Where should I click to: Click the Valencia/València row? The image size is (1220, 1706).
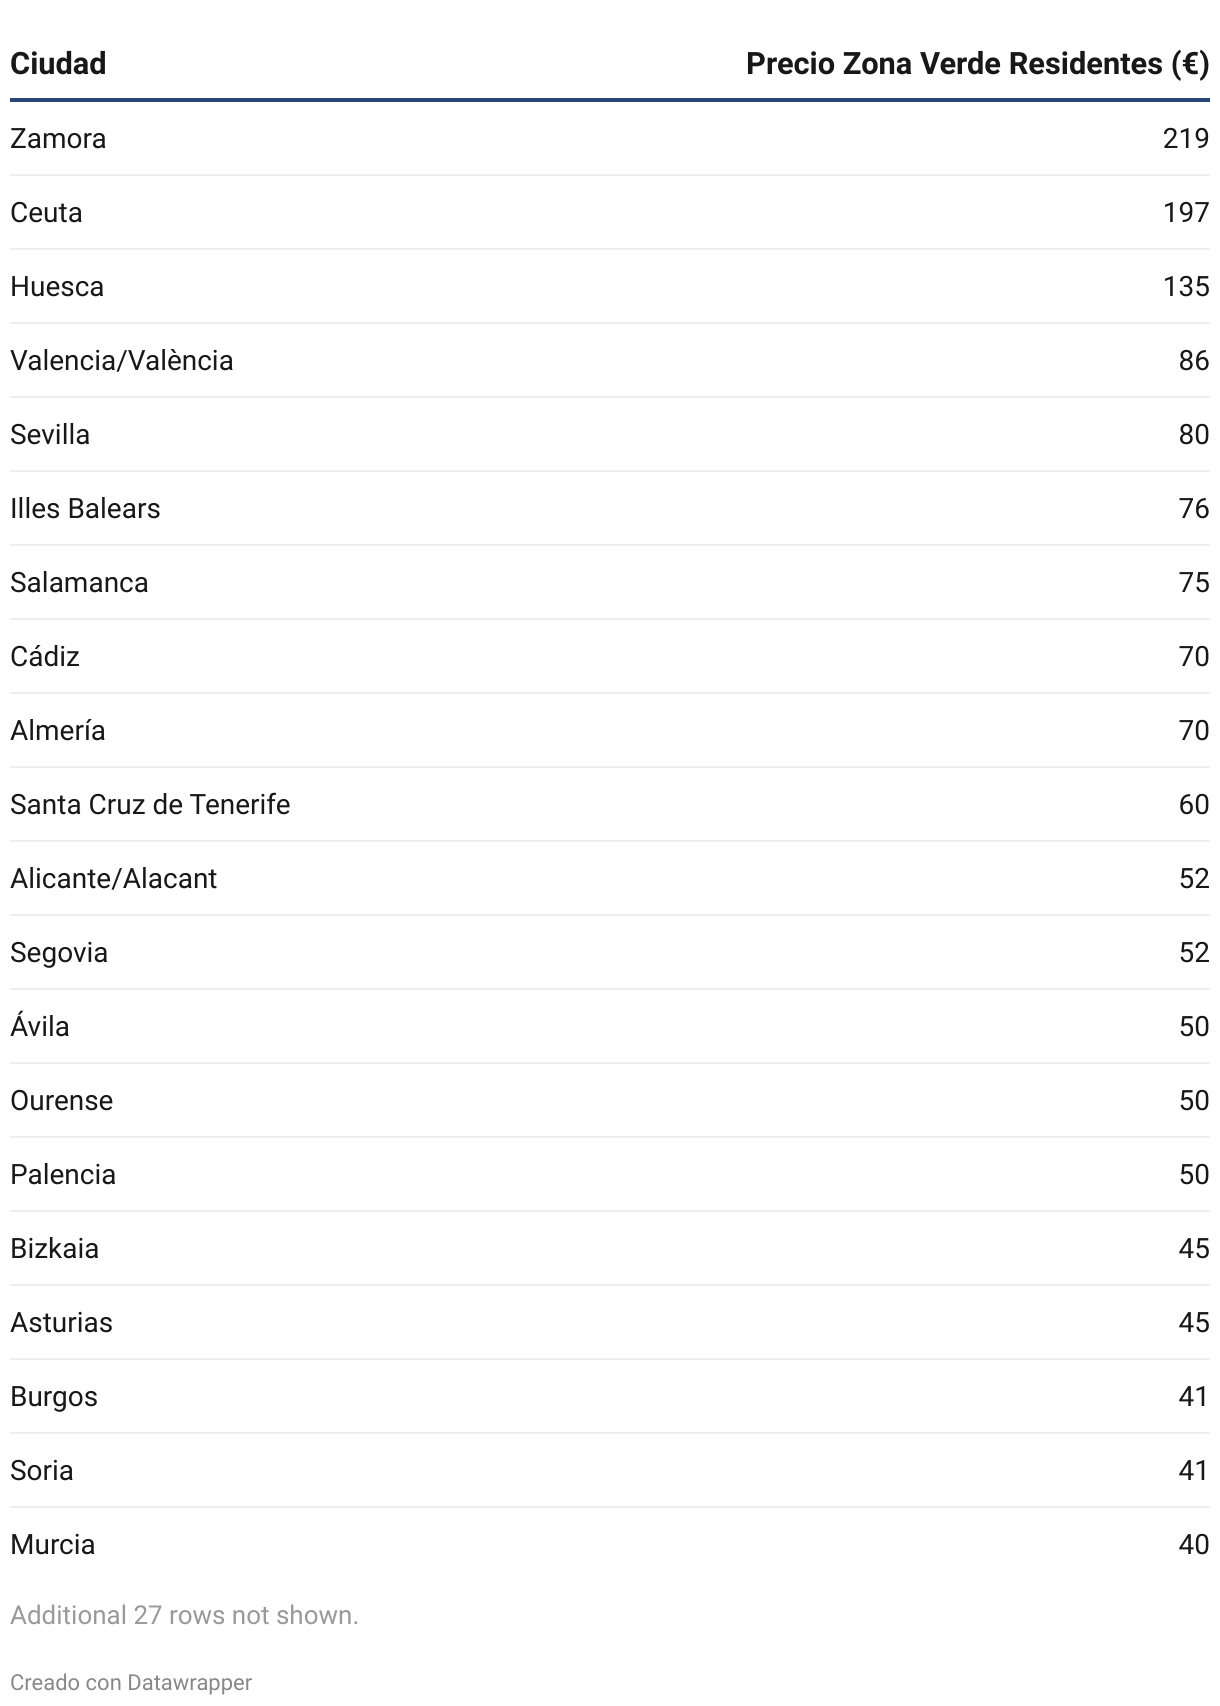610,360
